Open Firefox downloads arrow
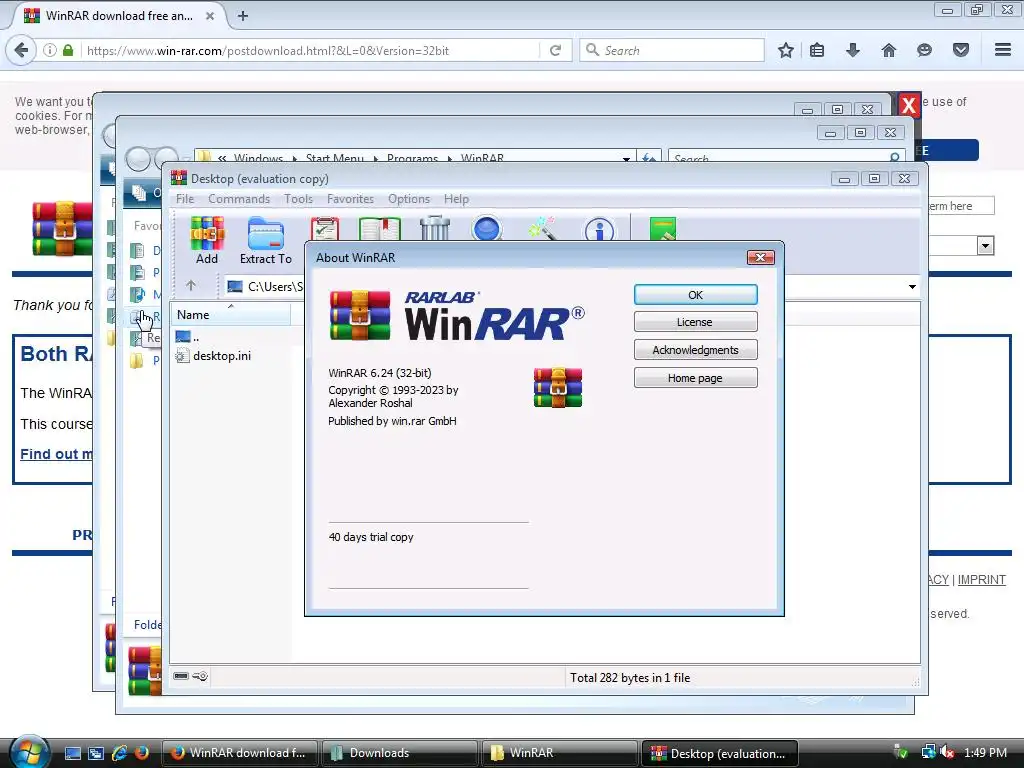 853,50
